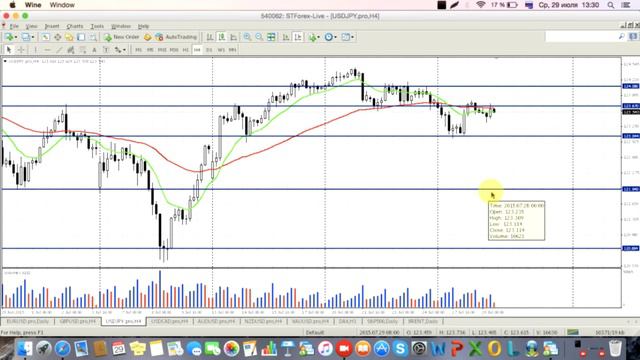The width and height of the screenshot is (640, 360).
Task: Select the Crosshair tool
Action: click(20, 50)
